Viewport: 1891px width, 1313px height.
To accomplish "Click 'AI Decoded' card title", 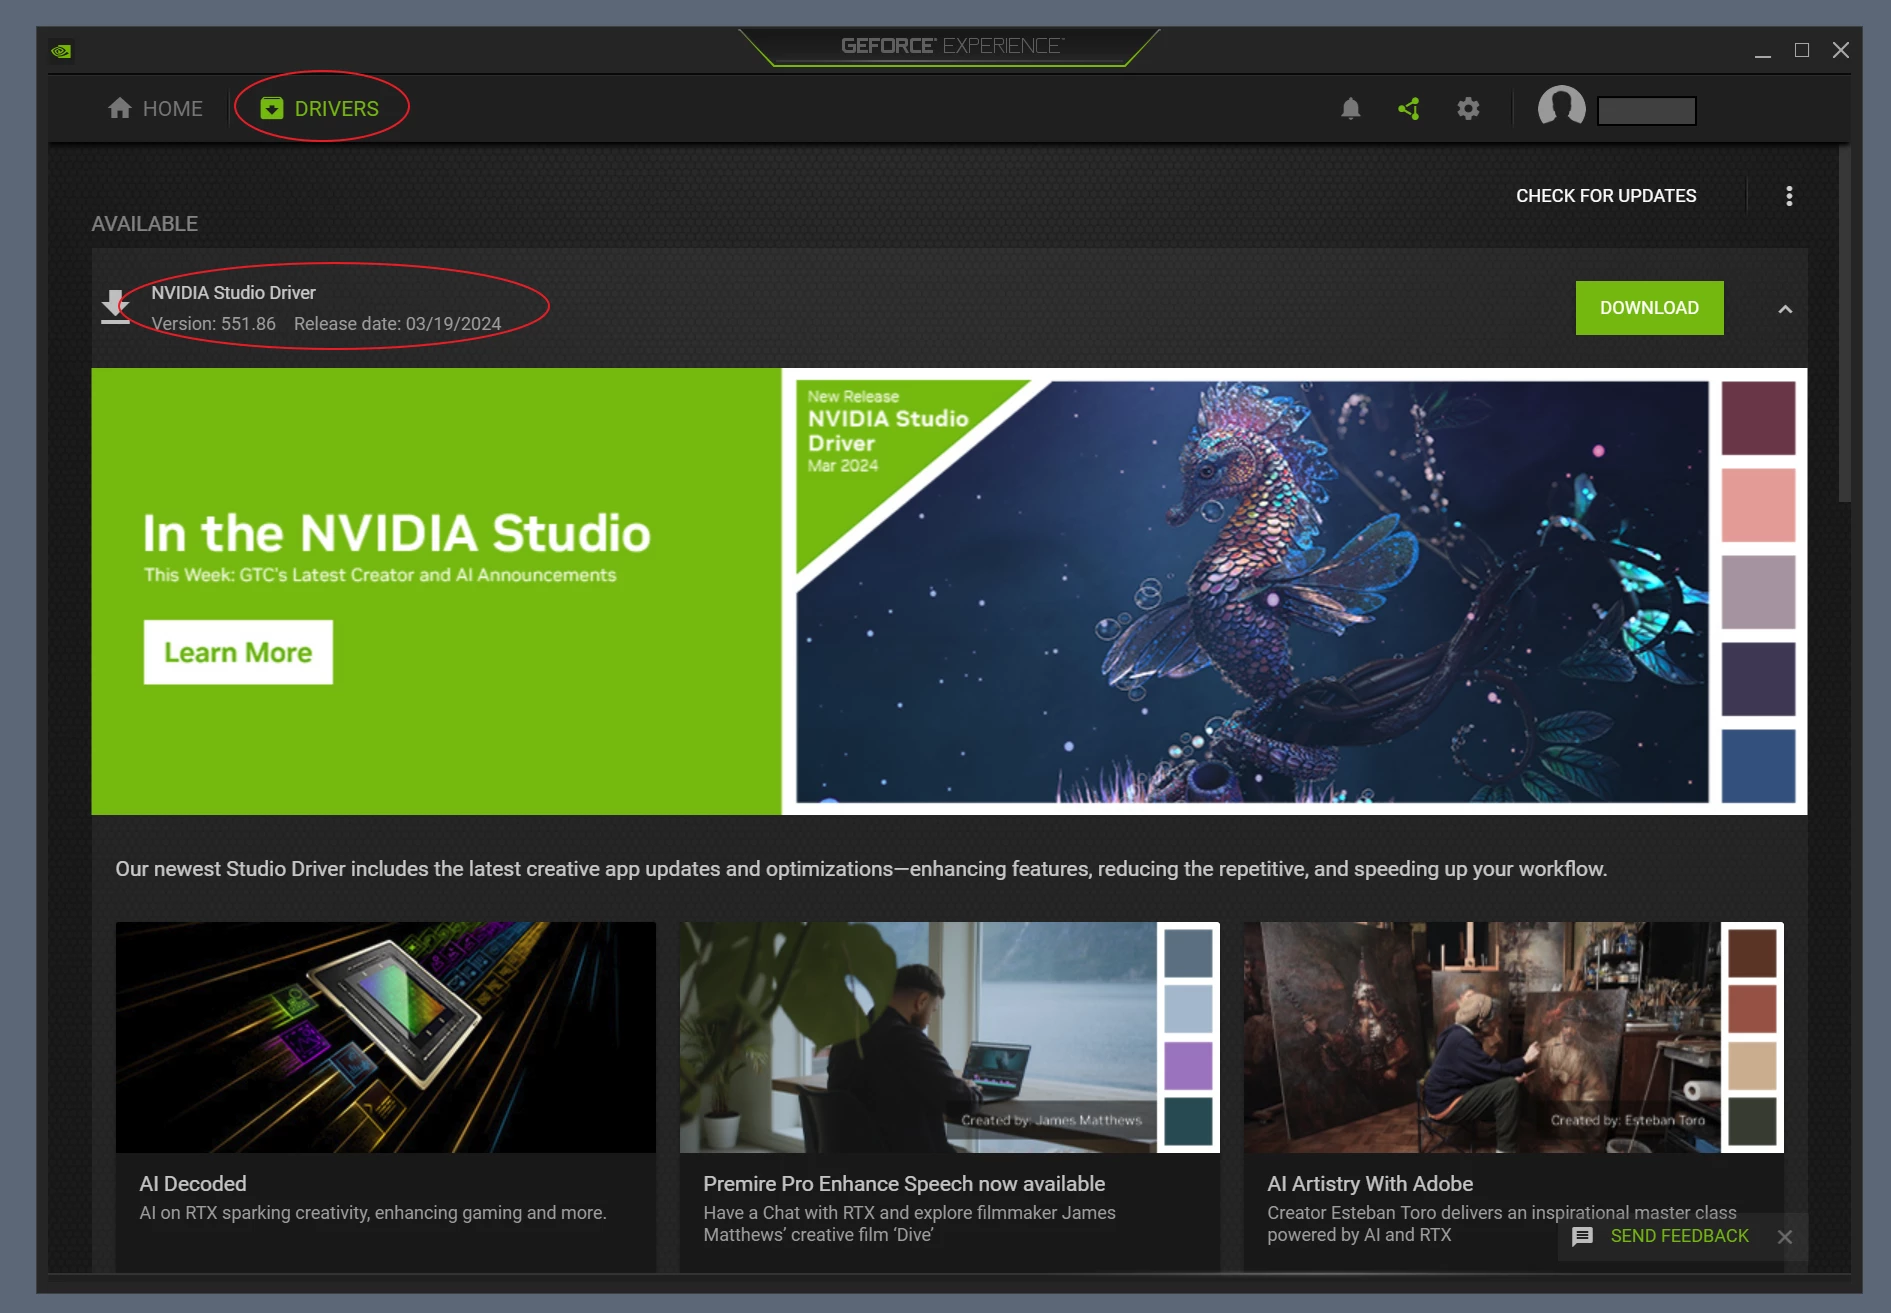I will click(193, 1184).
